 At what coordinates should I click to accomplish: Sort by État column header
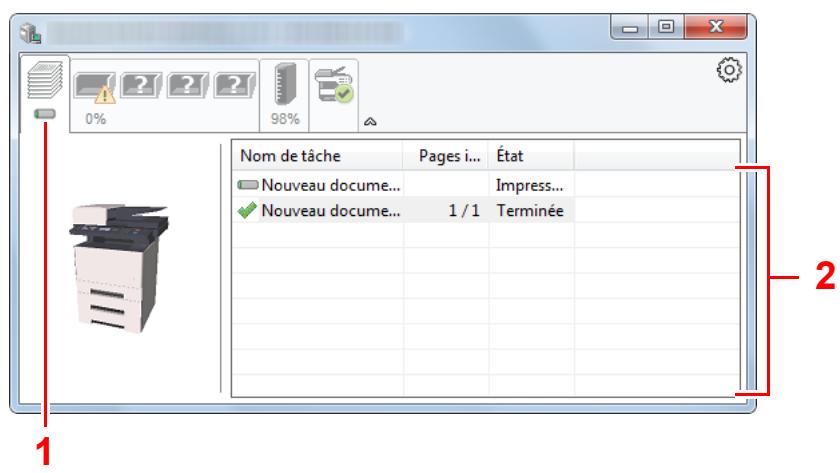[x=531, y=156]
